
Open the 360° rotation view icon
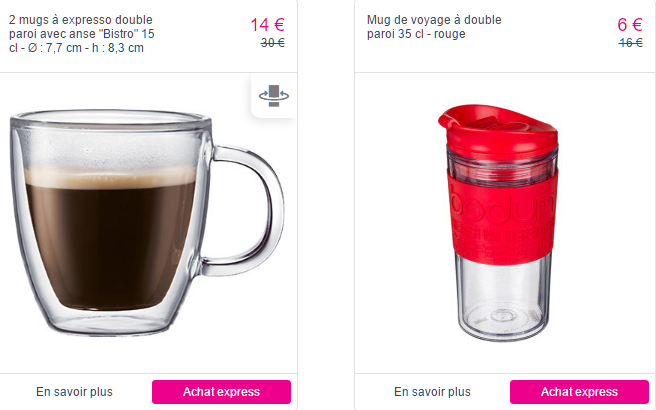(274, 96)
